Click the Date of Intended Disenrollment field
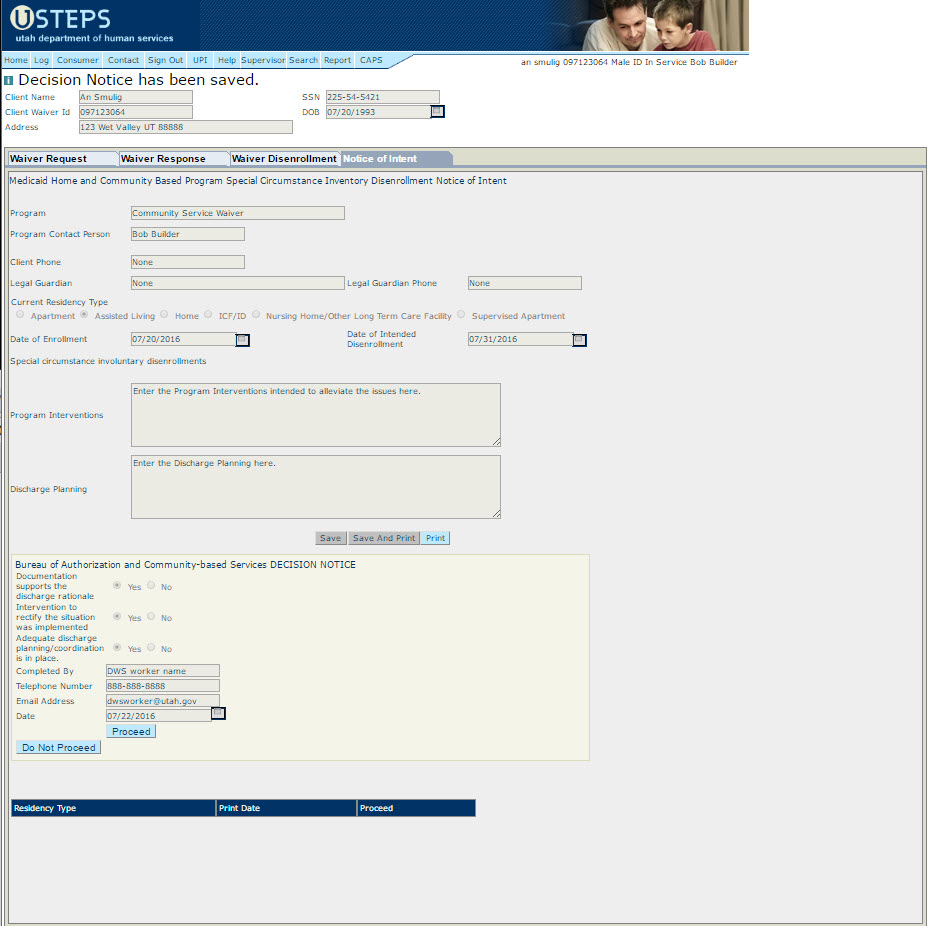 click(x=520, y=339)
